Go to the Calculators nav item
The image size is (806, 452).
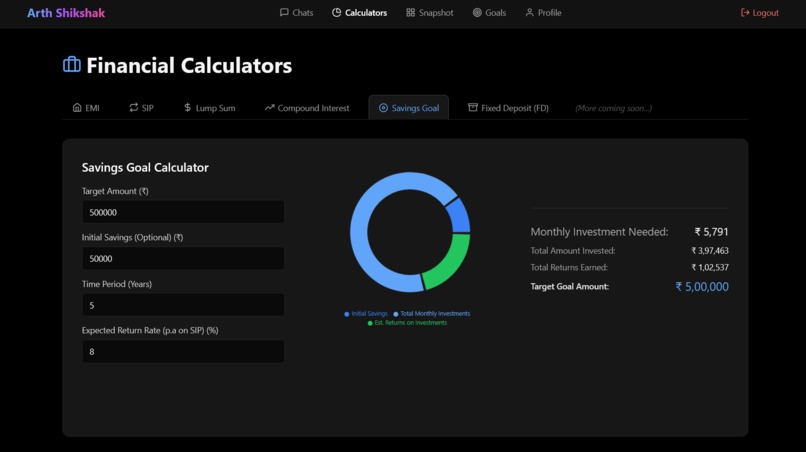click(x=359, y=12)
